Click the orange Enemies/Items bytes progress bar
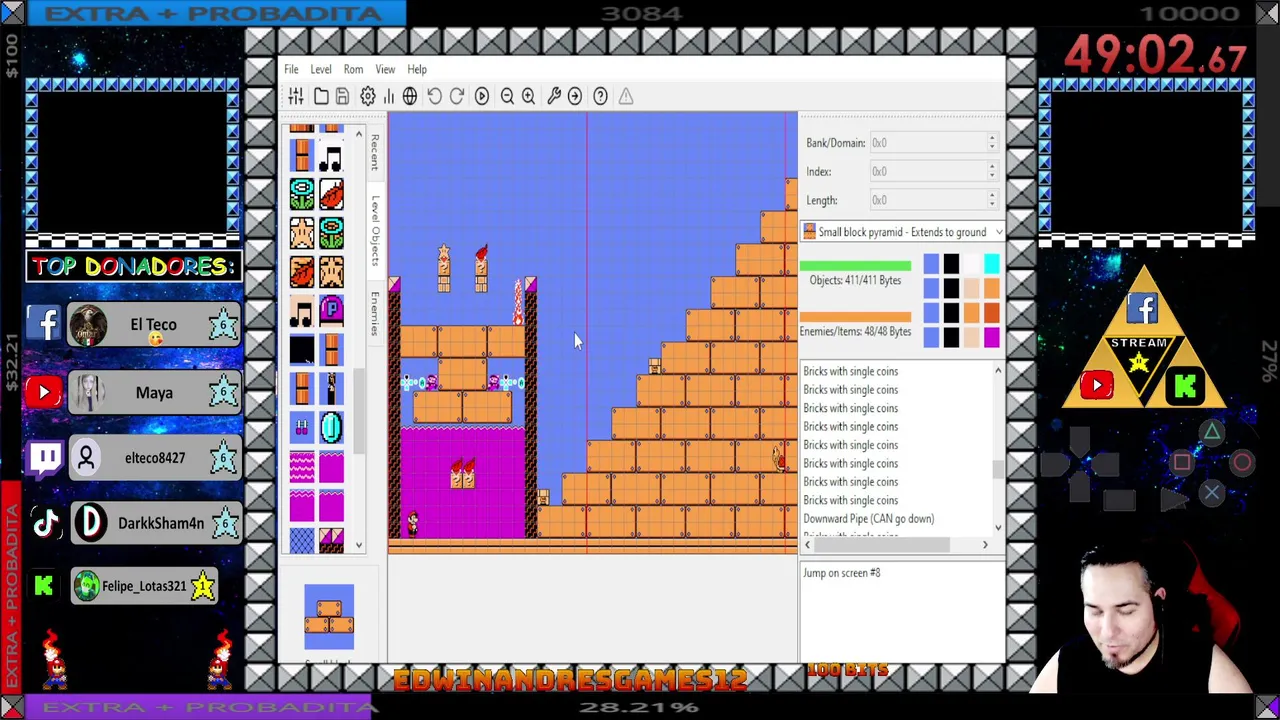This screenshot has height=720, width=1280. [x=855, y=318]
